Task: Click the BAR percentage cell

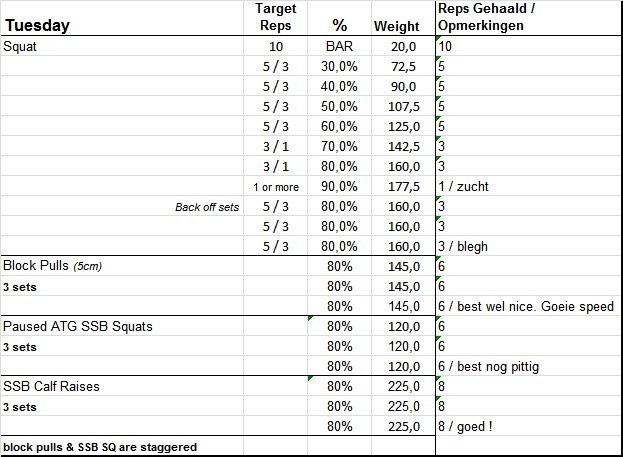Action: [340, 46]
